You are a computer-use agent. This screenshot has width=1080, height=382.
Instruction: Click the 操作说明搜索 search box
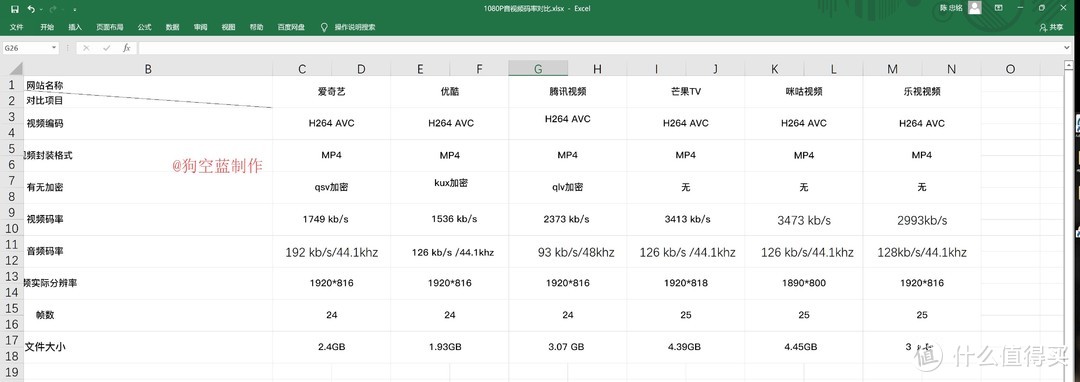click(x=355, y=27)
